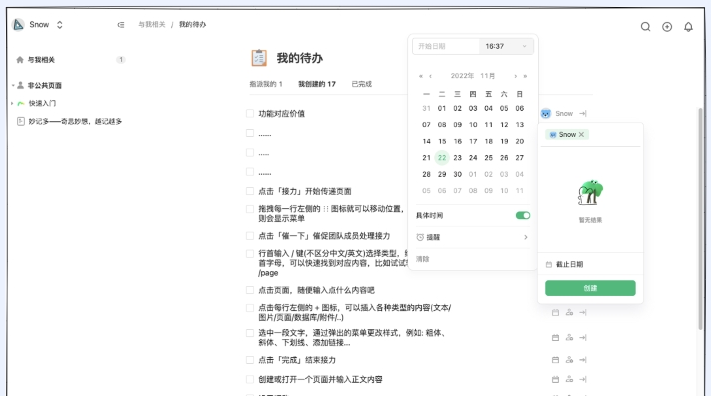Image resolution: width=711 pixels, height=396 pixels.
Task: Check the 点击页面，随便输入点什么内容吧 checkbox
Action: [250, 290]
